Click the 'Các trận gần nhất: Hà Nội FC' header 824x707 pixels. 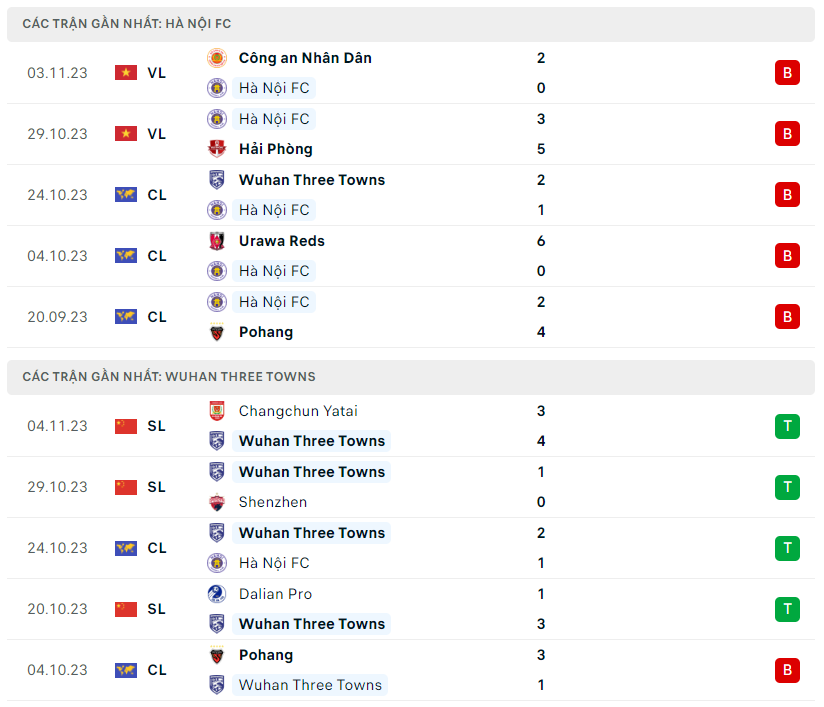(x=127, y=24)
